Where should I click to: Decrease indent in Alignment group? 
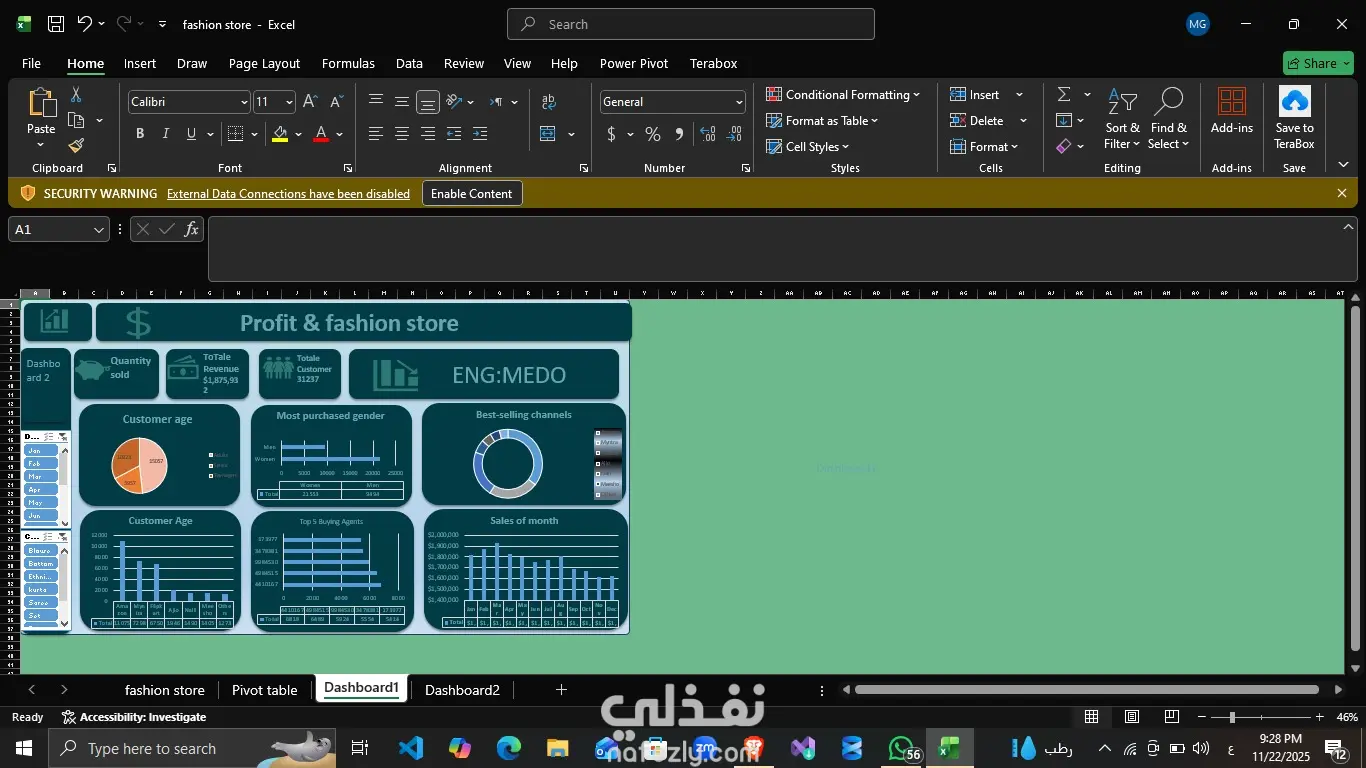click(x=454, y=134)
